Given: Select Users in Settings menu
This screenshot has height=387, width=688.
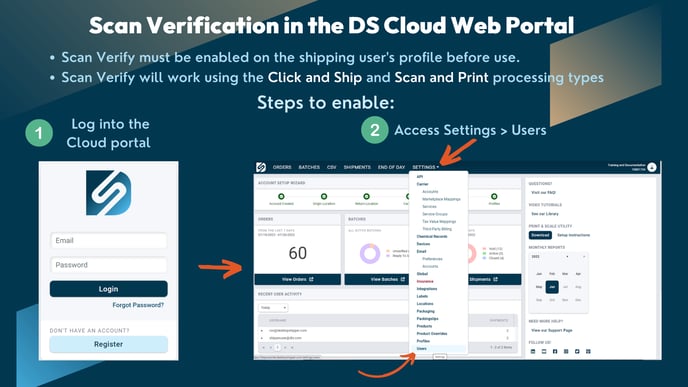Looking at the screenshot, I should (422, 348).
